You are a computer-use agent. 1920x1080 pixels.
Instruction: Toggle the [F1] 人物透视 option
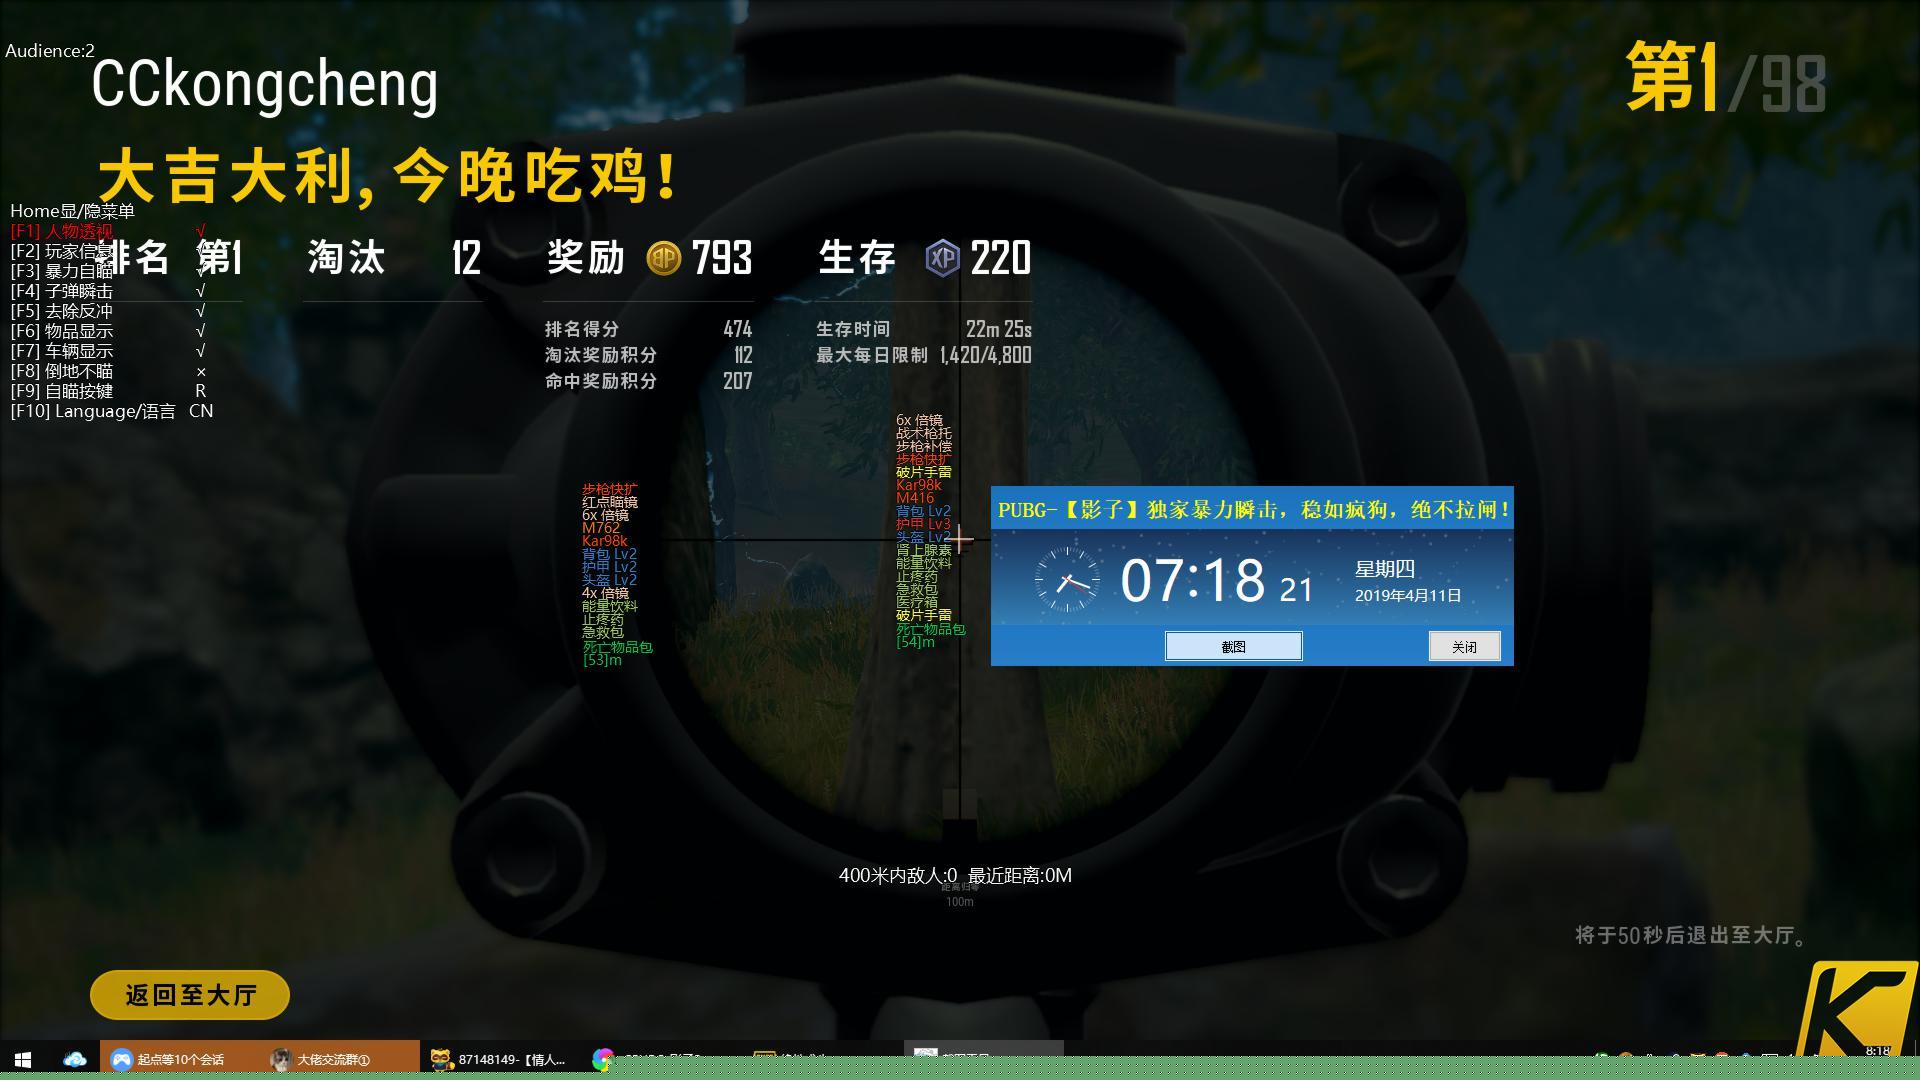click(108, 231)
